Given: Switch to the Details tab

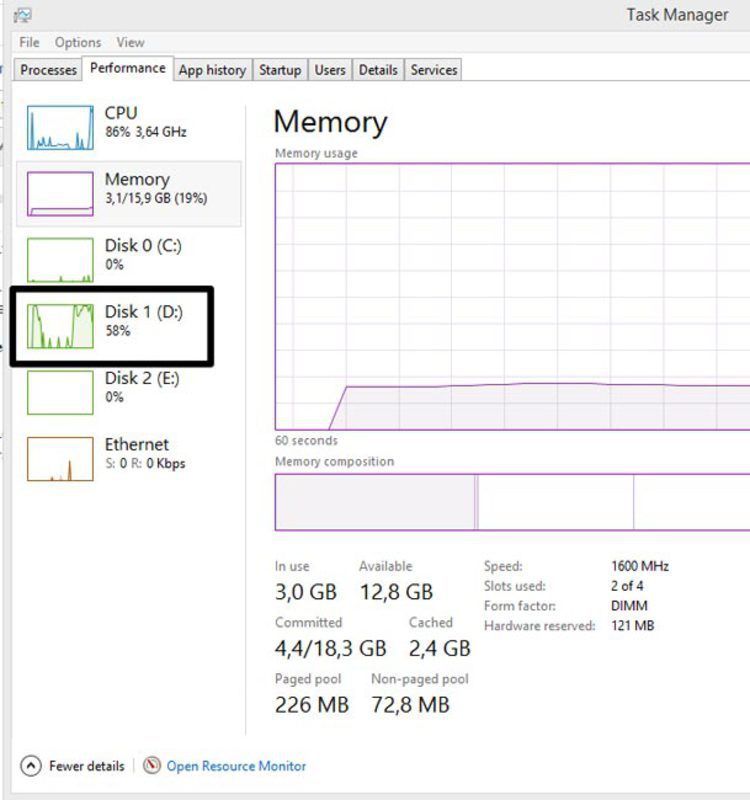Looking at the screenshot, I should tap(378, 70).
